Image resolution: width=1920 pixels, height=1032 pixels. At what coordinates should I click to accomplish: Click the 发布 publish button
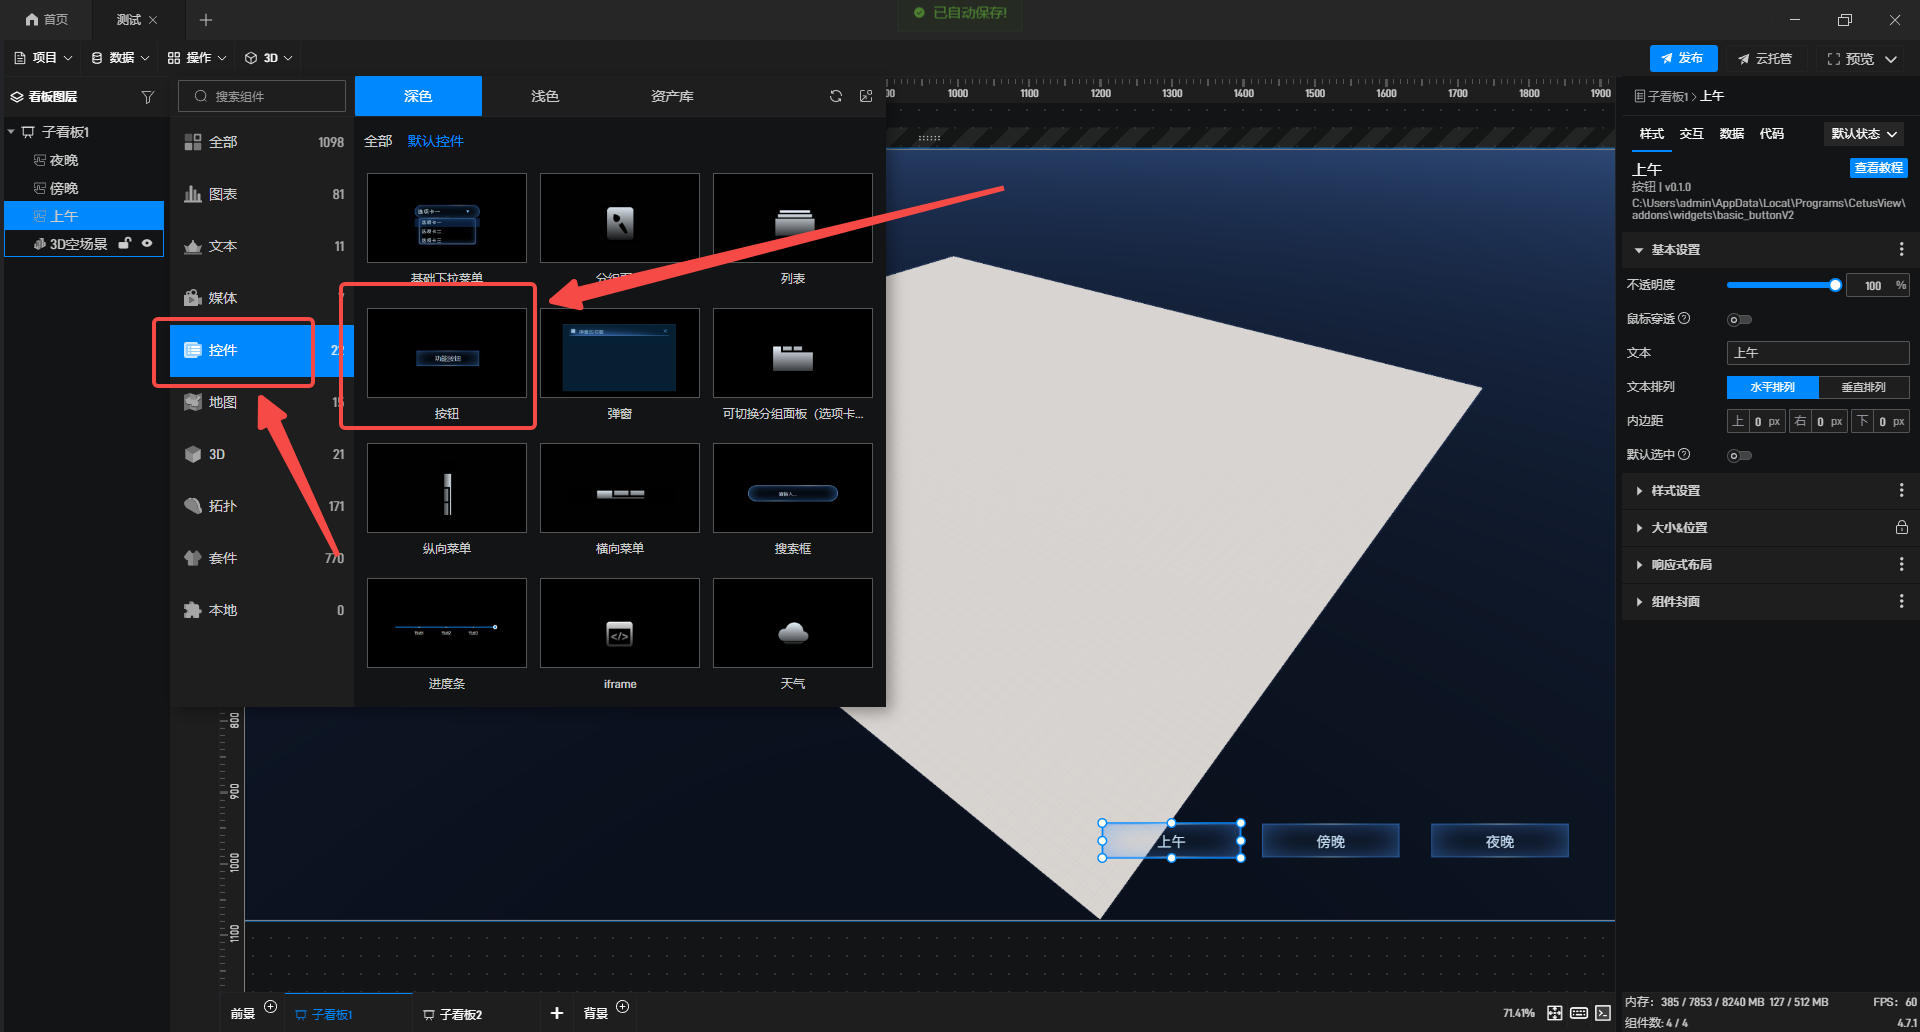coord(1683,58)
